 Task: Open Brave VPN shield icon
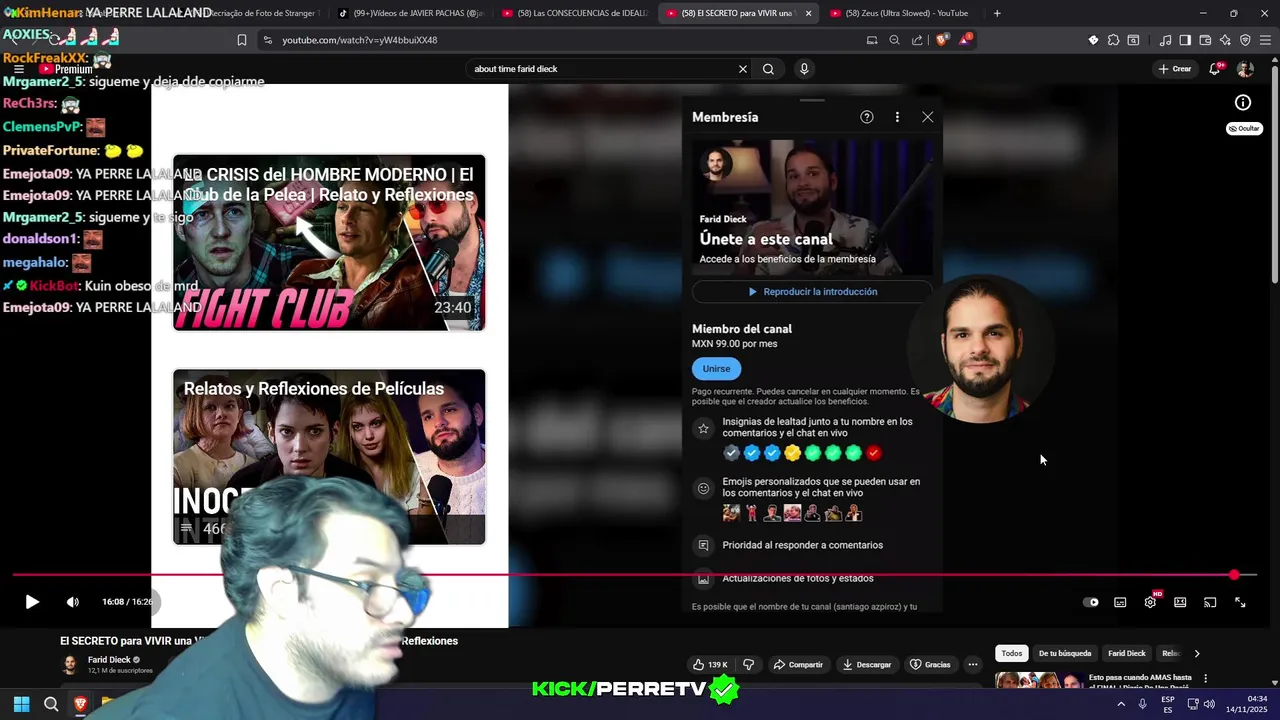(x=1245, y=40)
